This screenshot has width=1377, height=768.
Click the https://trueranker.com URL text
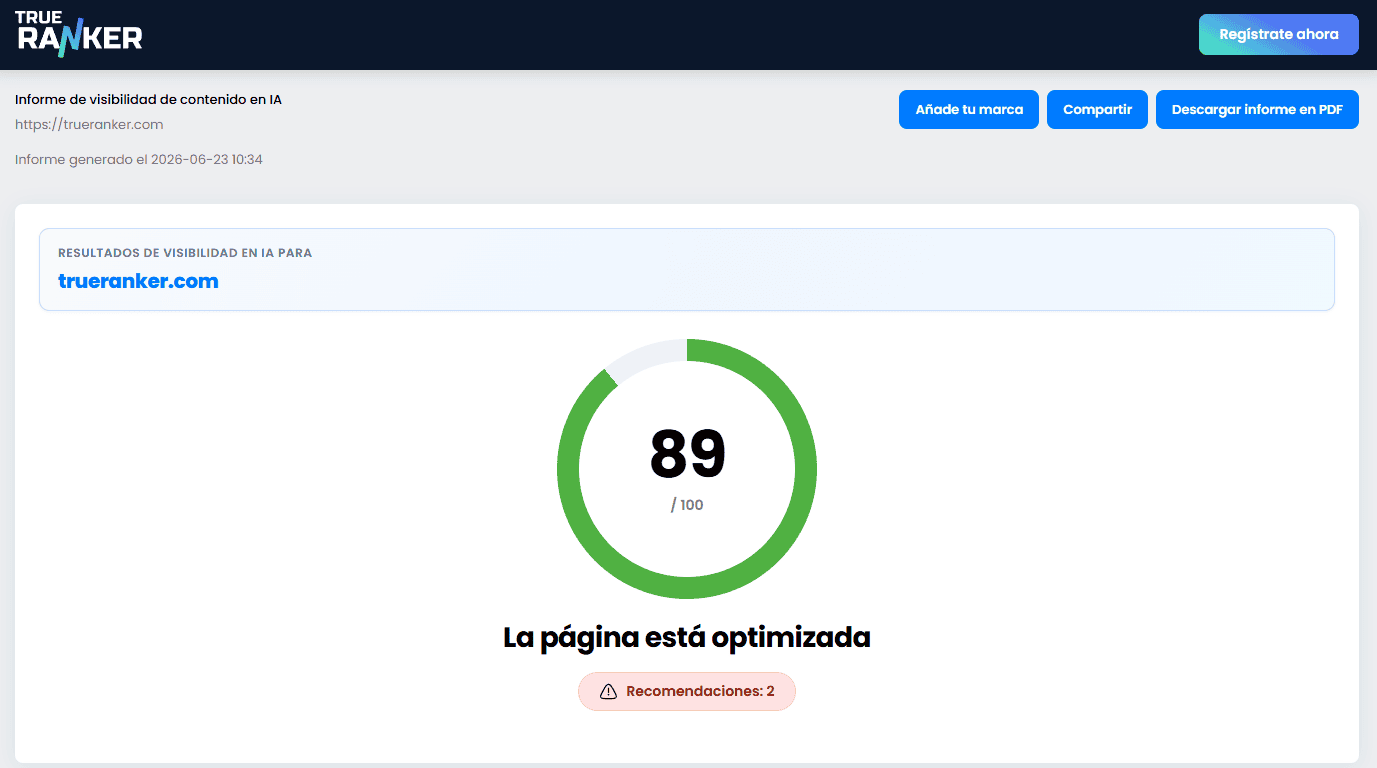click(89, 125)
